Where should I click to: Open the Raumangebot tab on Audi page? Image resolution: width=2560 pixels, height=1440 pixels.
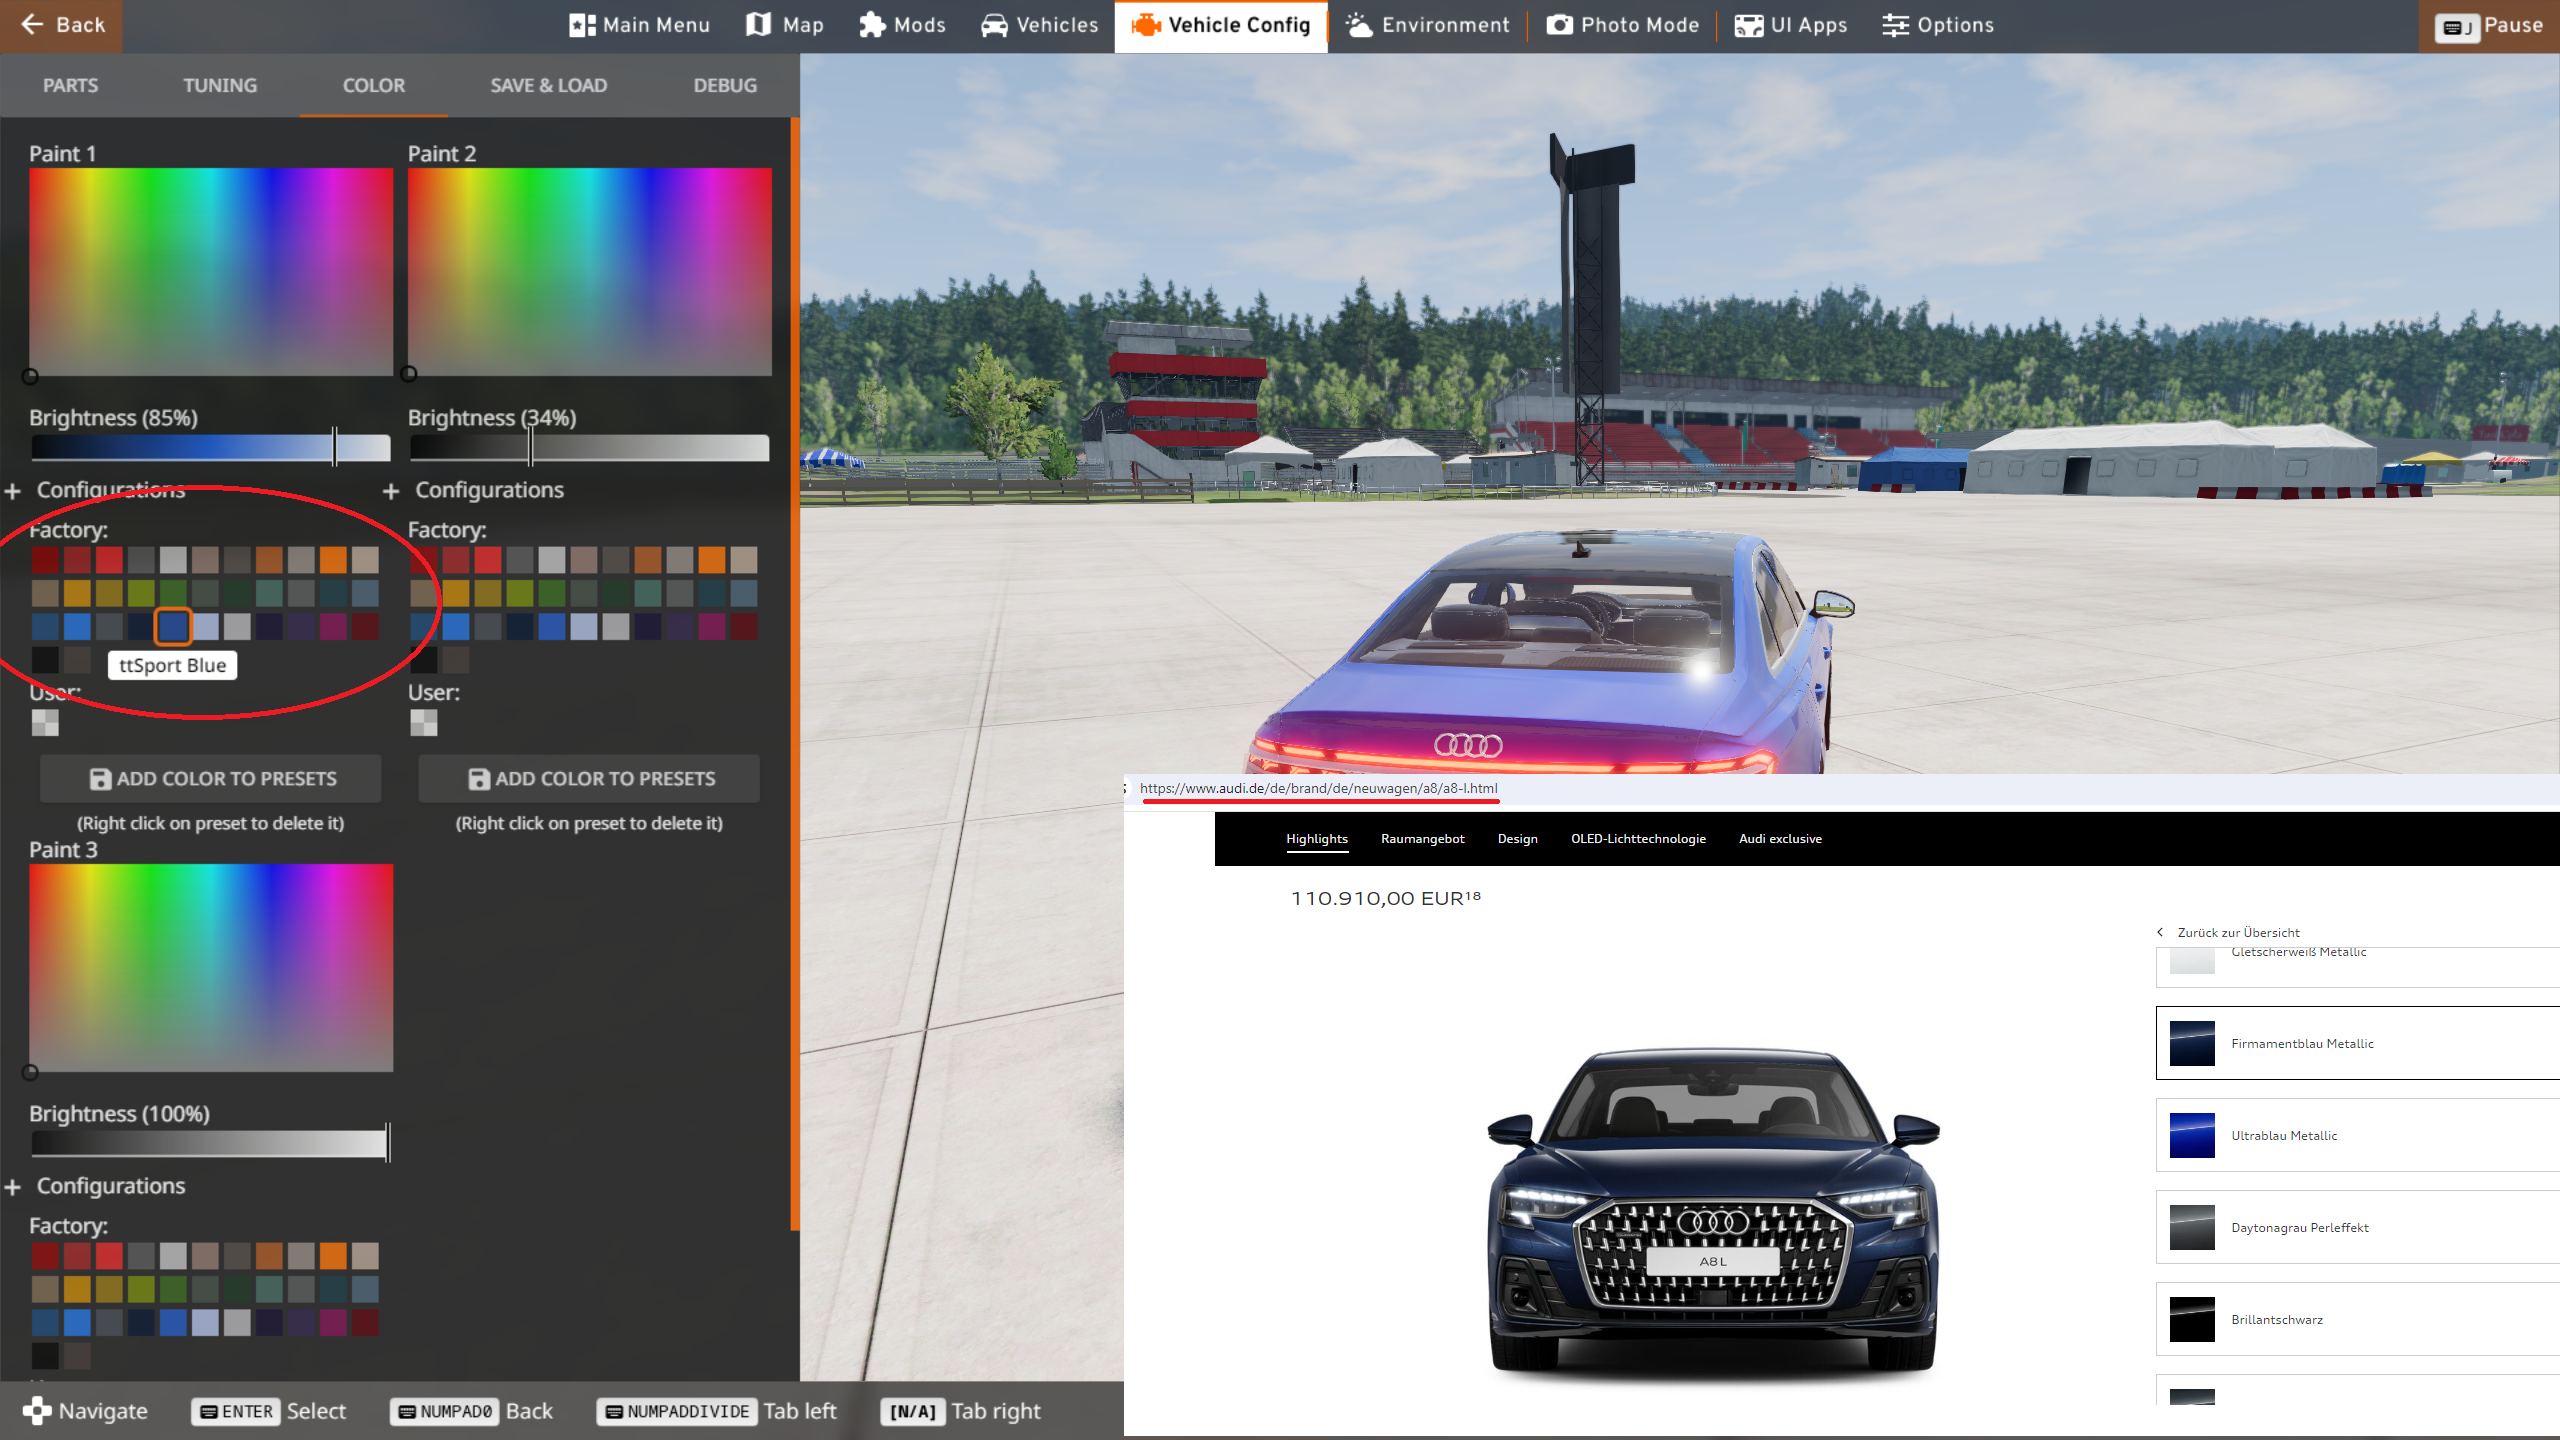tap(1422, 839)
